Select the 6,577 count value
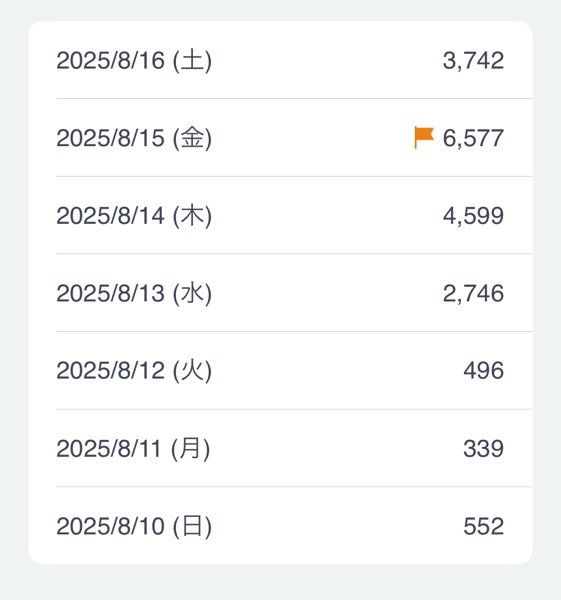 (473, 138)
